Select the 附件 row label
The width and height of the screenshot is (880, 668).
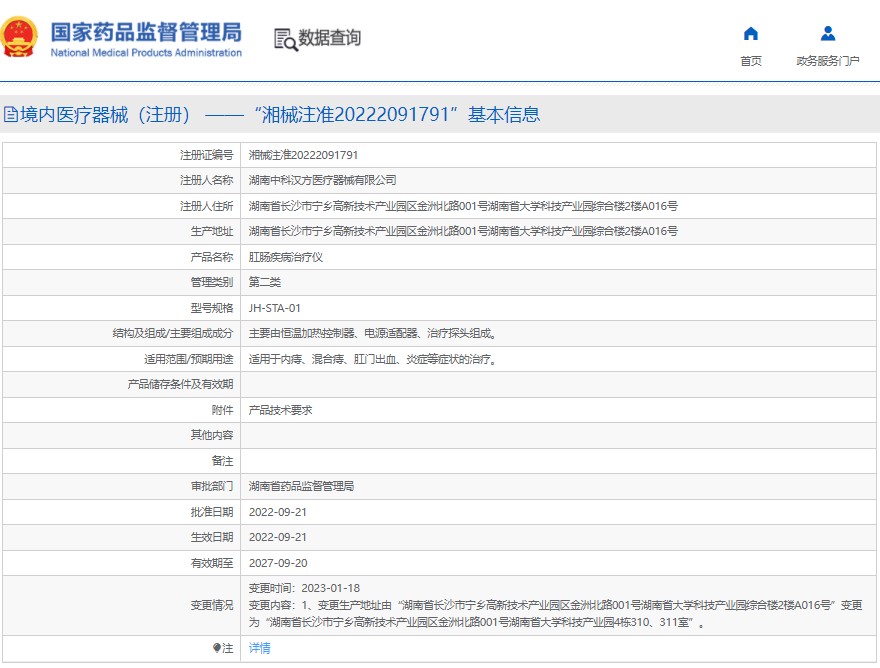click(x=222, y=410)
